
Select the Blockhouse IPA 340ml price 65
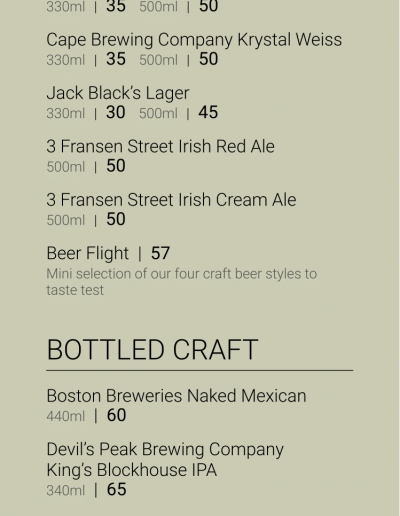tap(116, 490)
